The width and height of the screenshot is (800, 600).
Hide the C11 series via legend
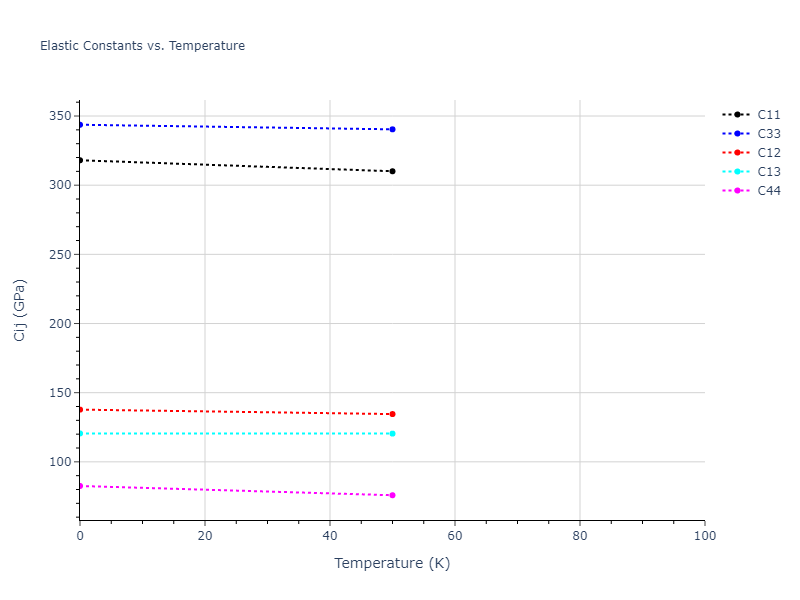tap(768, 114)
